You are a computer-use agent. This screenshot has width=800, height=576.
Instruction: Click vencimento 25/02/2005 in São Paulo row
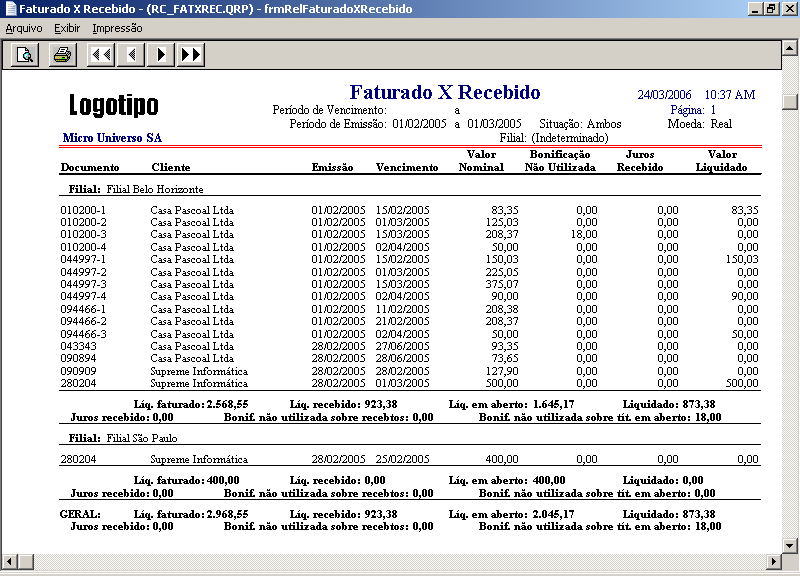coord(403,459)
